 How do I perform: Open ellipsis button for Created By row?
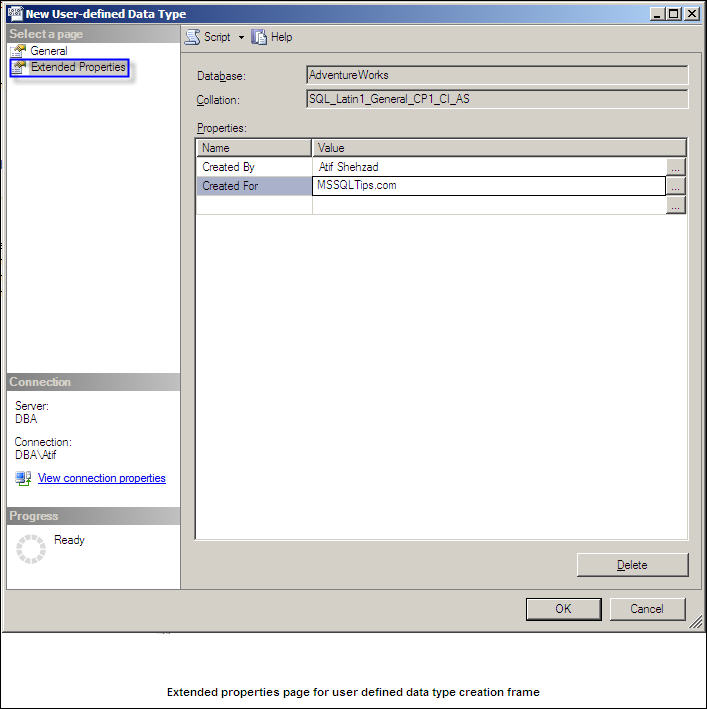click(x=676, y=167)
